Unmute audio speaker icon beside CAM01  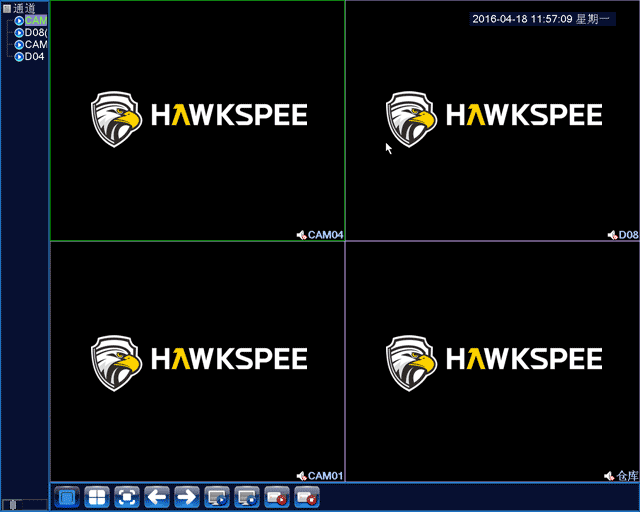click(x=301, y=476)
